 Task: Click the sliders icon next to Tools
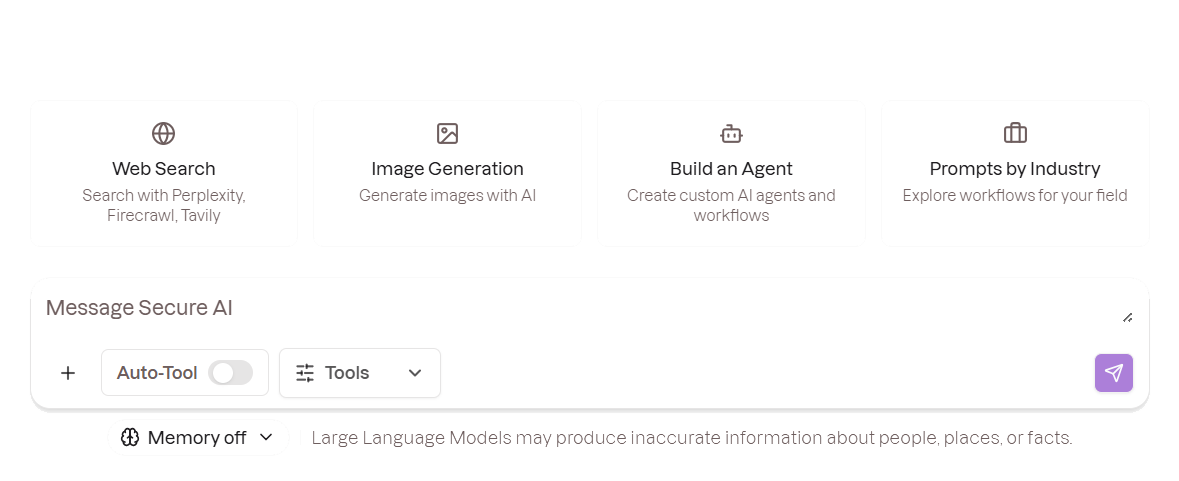305,373
